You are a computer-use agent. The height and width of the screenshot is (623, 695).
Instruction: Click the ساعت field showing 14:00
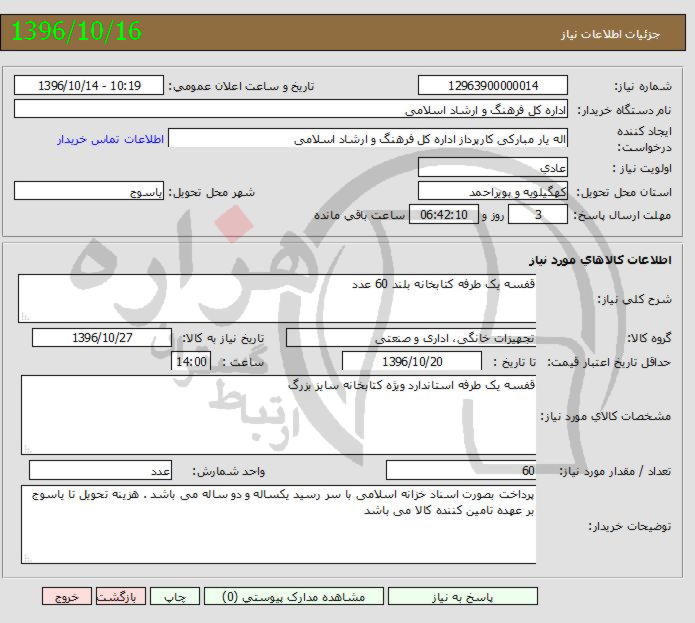[x=191, y=362]
